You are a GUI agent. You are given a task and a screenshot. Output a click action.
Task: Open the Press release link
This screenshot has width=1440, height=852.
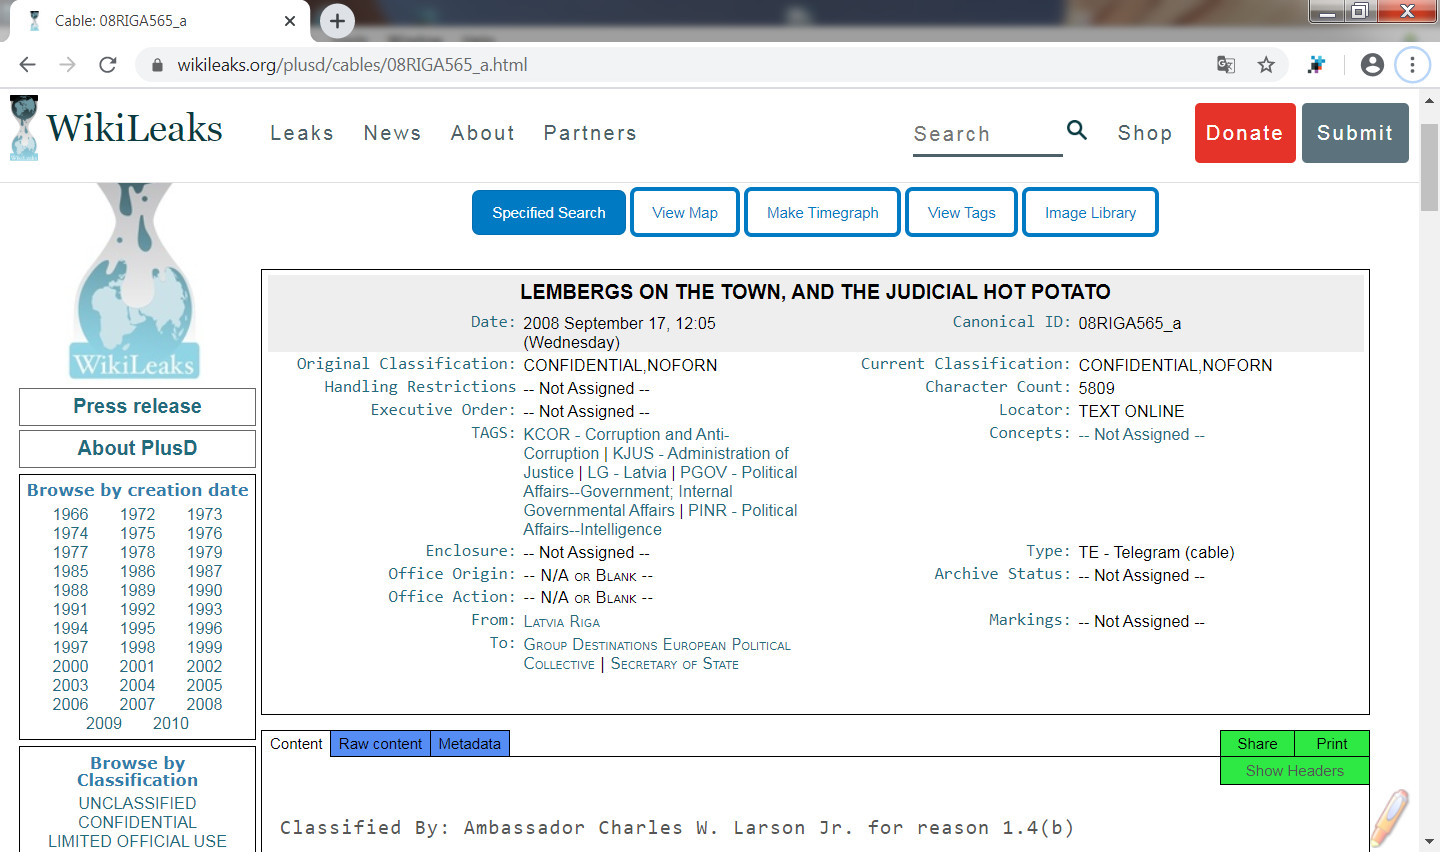pyautogui.click(x=137, y=407)
